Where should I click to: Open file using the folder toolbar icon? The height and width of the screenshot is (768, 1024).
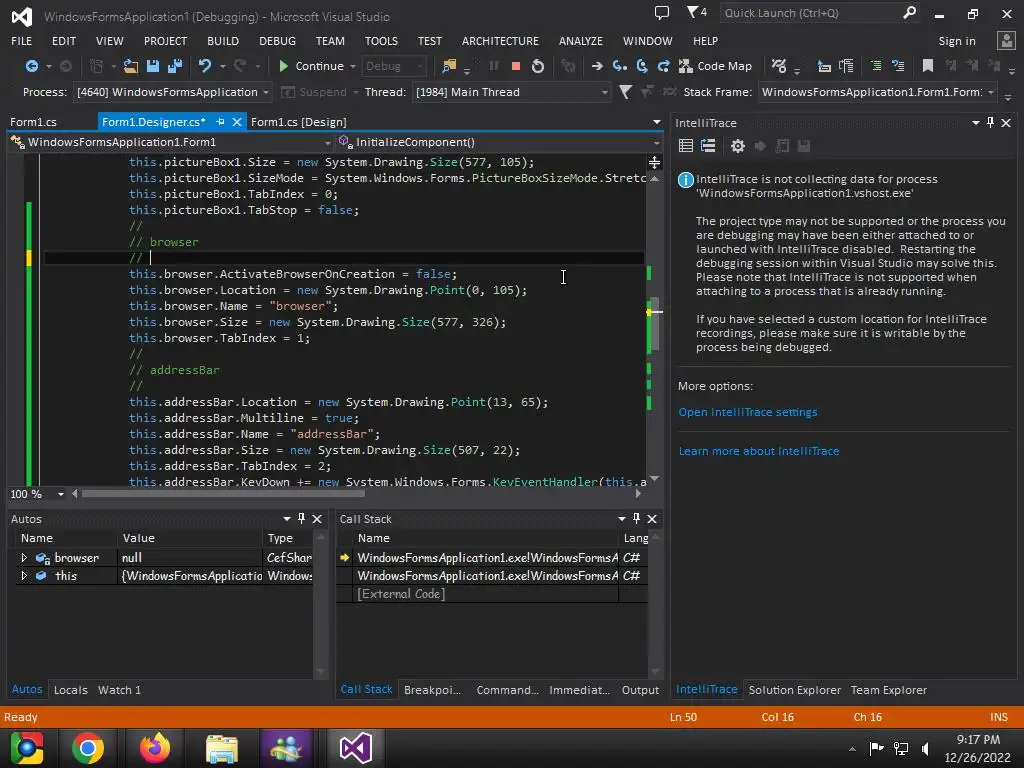[131, 66]
